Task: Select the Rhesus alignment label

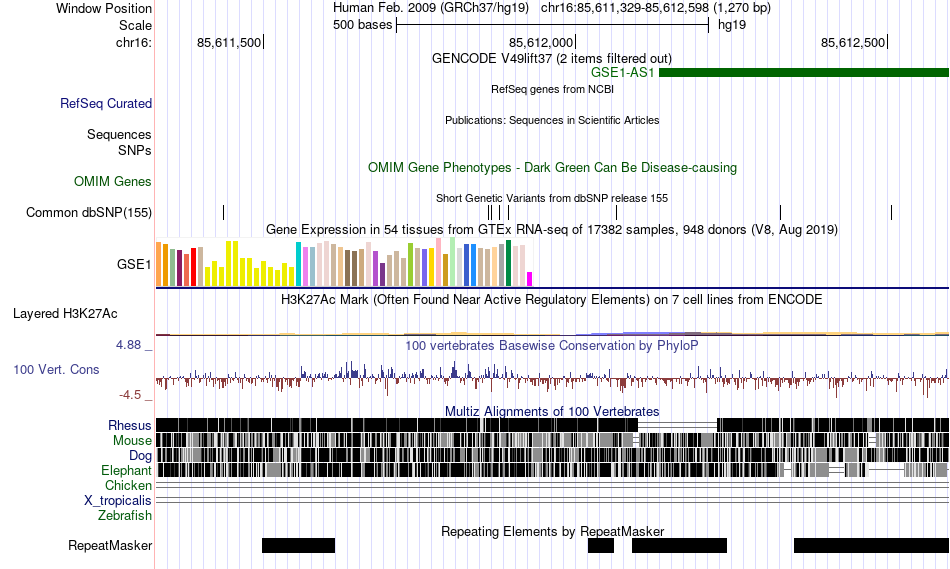Action: pos(130,425)
